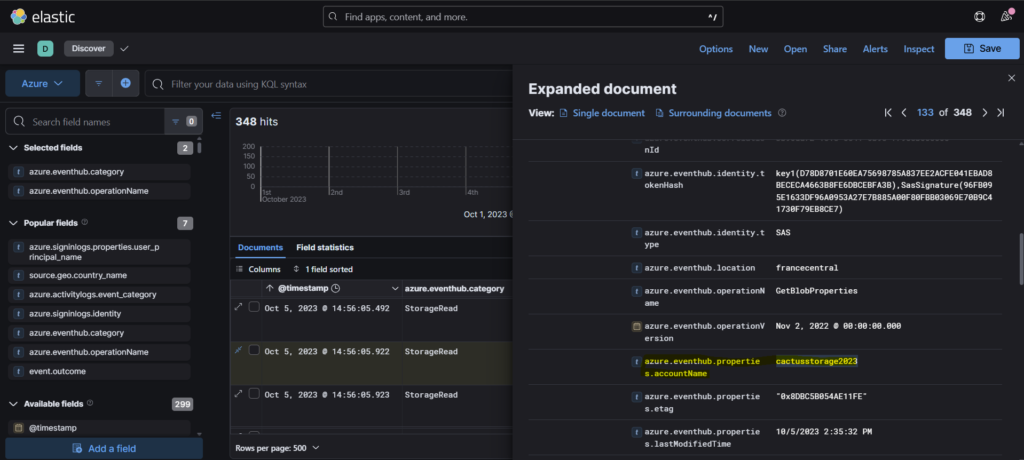Go to the next document arrow
The image size is (1024, 460).
click(985, 113)
